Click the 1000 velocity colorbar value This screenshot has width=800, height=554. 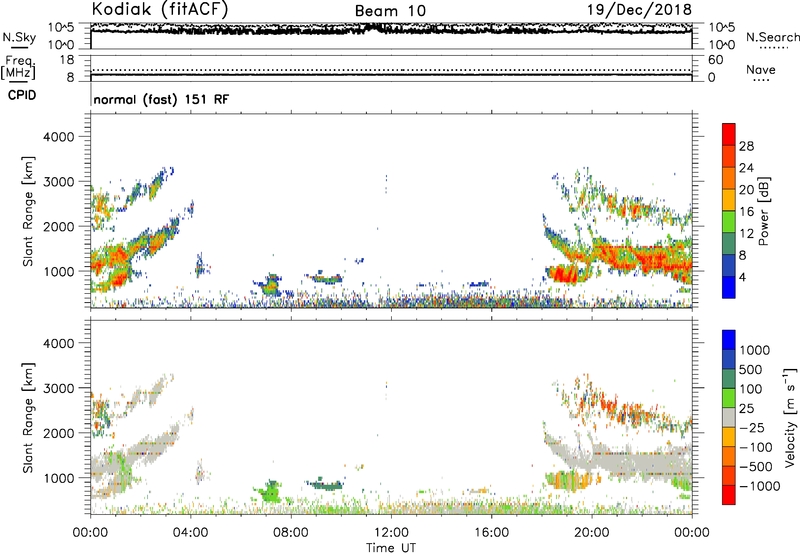[x=755, y=350]
